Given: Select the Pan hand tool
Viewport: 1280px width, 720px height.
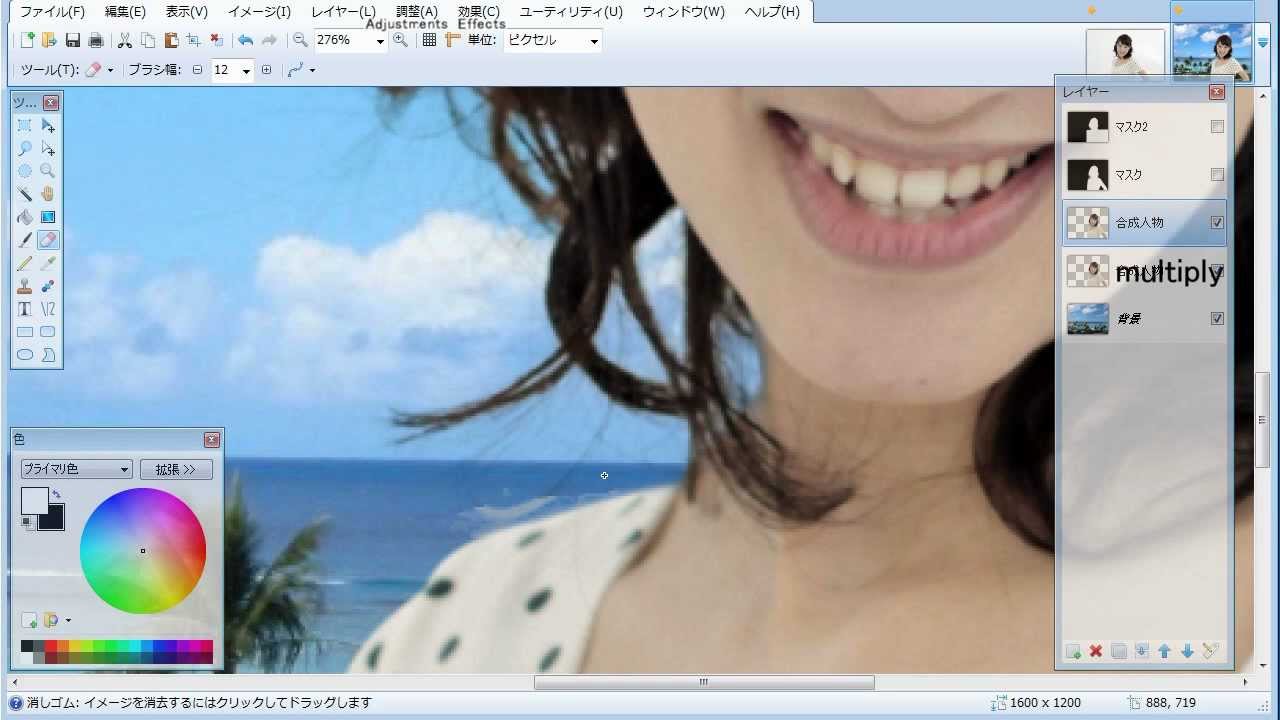Looking at the screenshot, I should pos(48,195).
